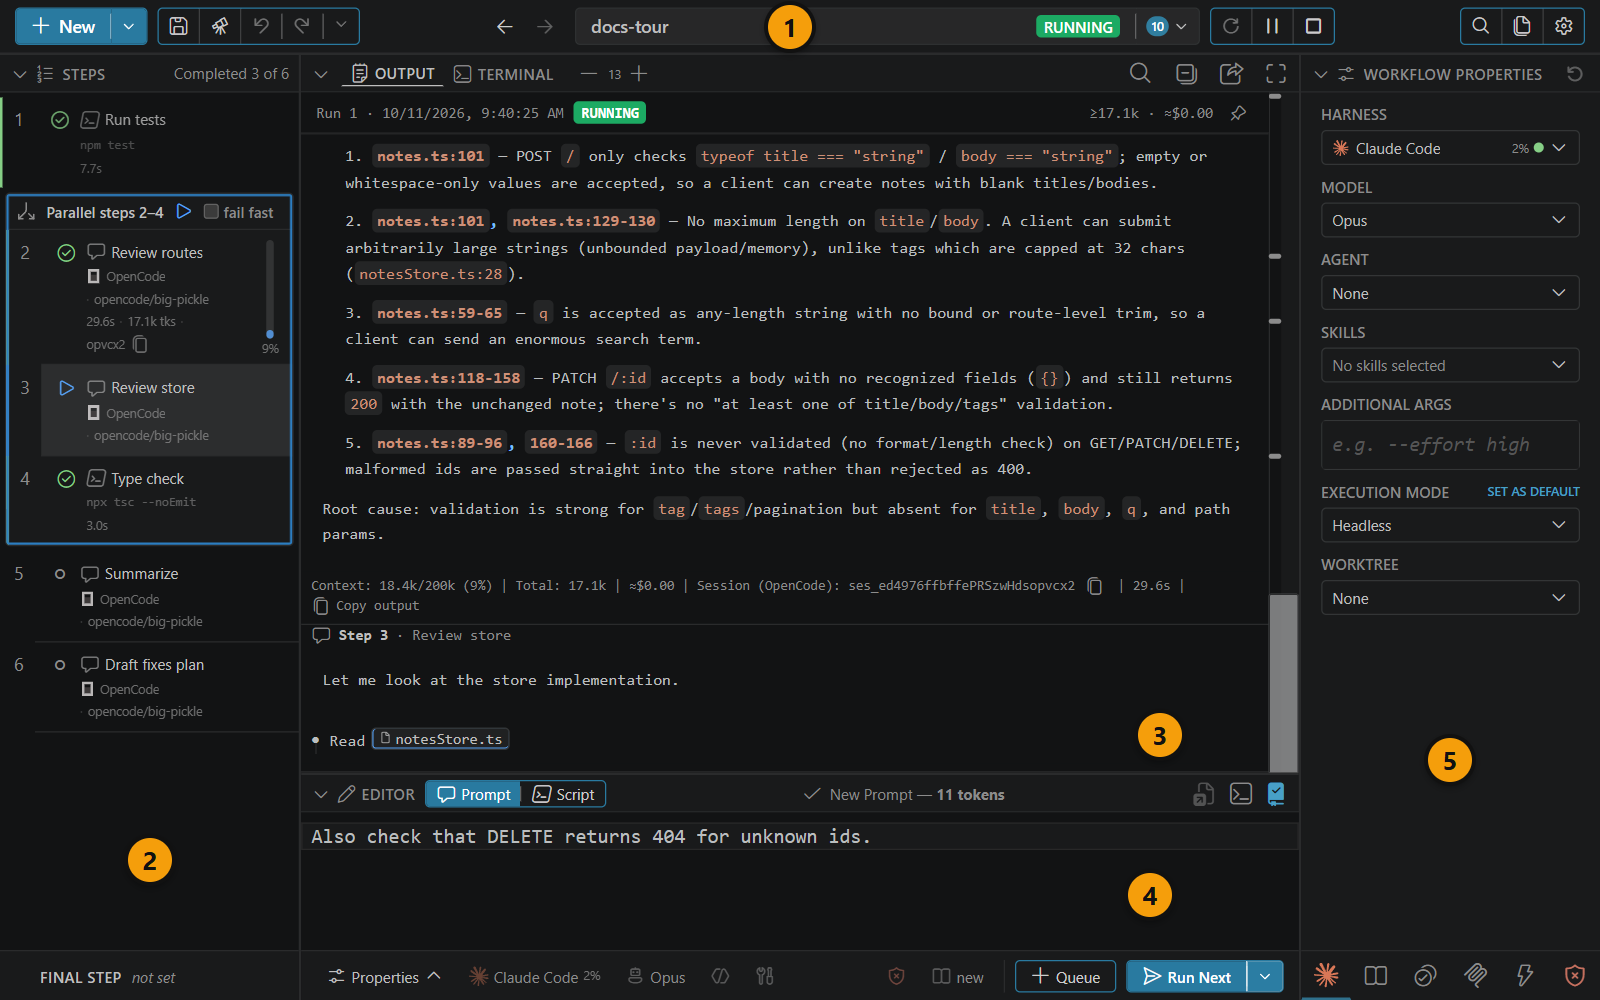This screenshot has width=1600, height=1000.
Task: Toggle the fail fast checkbox
Action: point(211,212)
